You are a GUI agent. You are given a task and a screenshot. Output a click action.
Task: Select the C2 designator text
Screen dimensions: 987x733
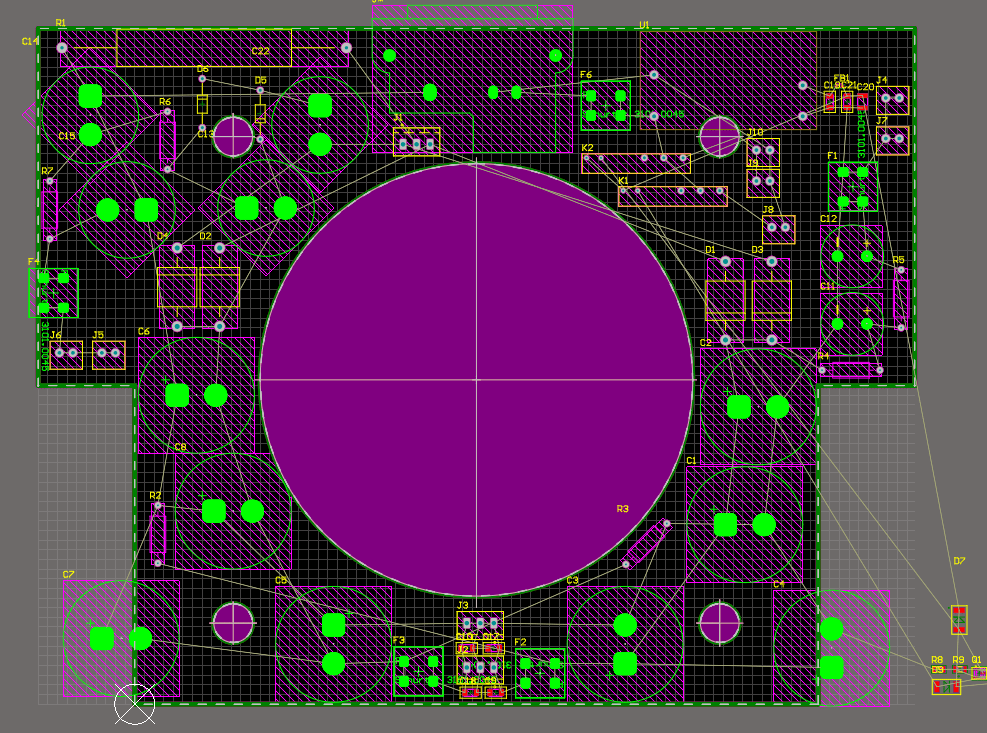click(x=706, y=343)
